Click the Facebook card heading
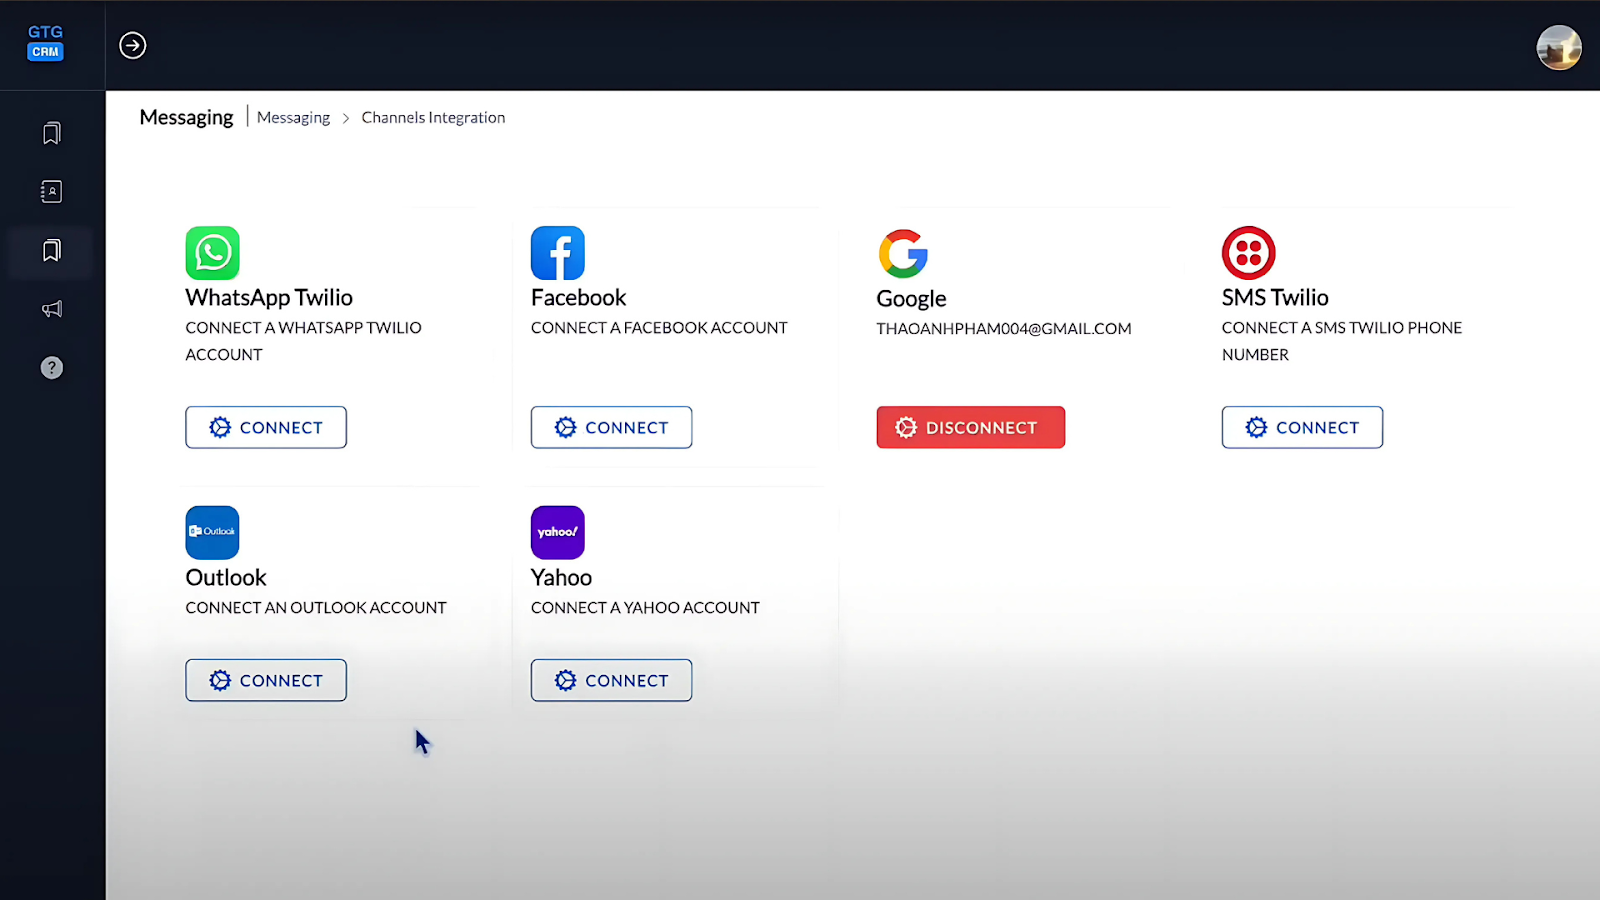The height and width of the screenshot is (900, 1600). point(578,298)
